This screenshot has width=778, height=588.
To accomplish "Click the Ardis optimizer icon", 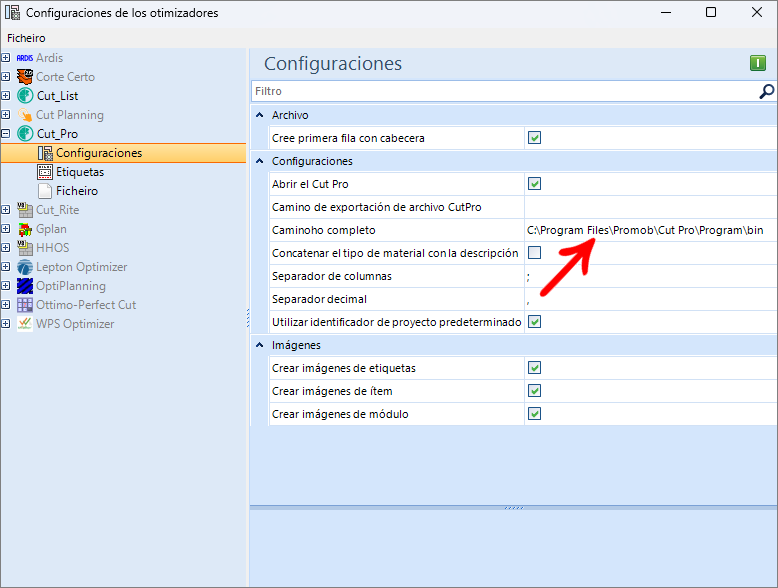I will click(25, 58).
